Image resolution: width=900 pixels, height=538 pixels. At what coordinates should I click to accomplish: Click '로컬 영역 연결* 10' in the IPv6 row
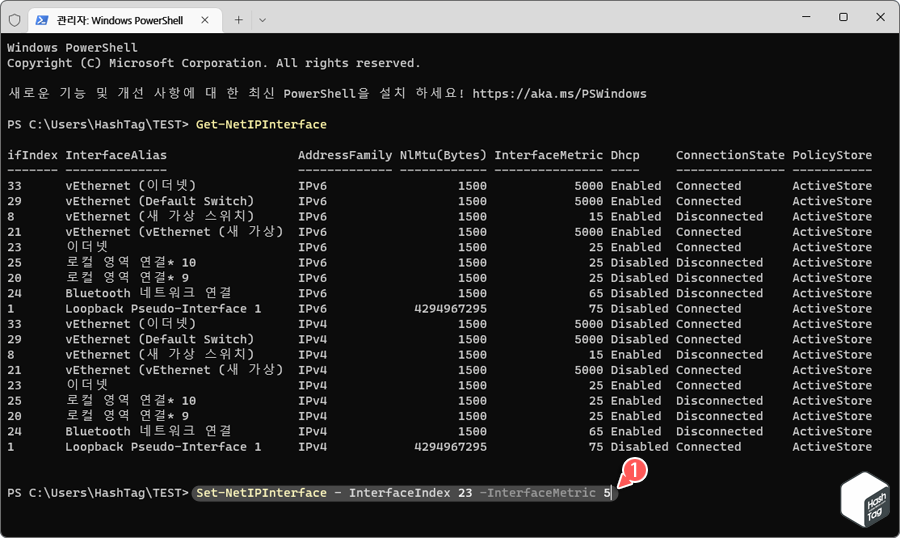[x=131, y=262]
